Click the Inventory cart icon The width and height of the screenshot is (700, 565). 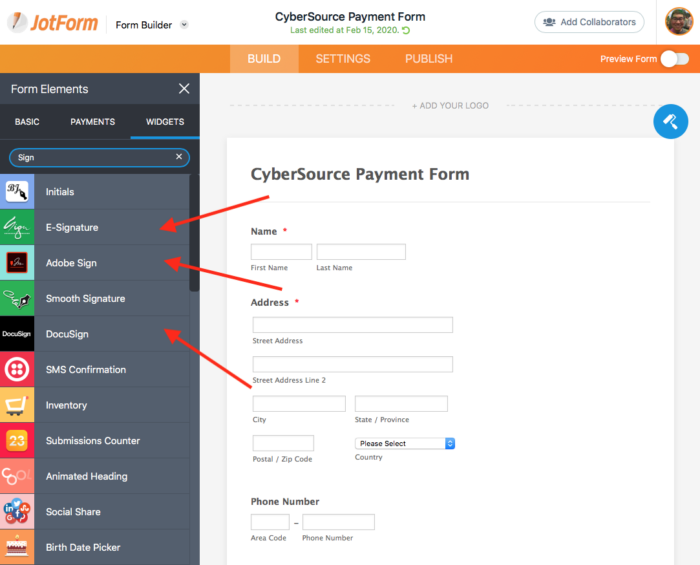(17, 405)
